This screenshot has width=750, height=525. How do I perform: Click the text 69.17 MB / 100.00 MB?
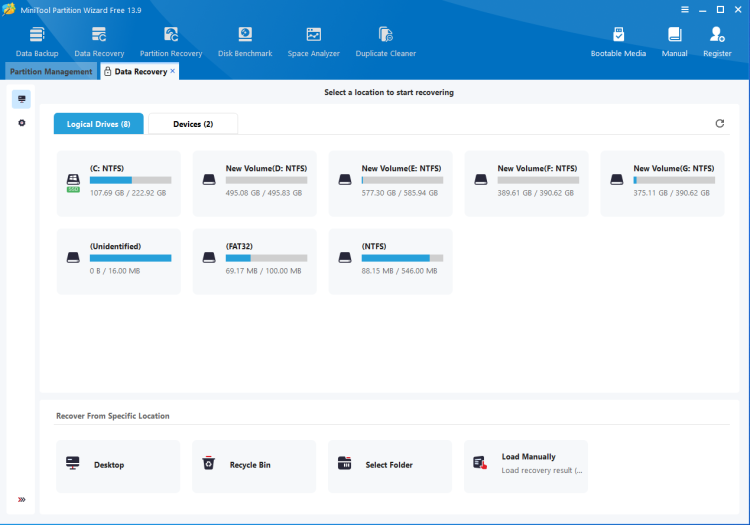pyautogui.click(x=264, y=271)
